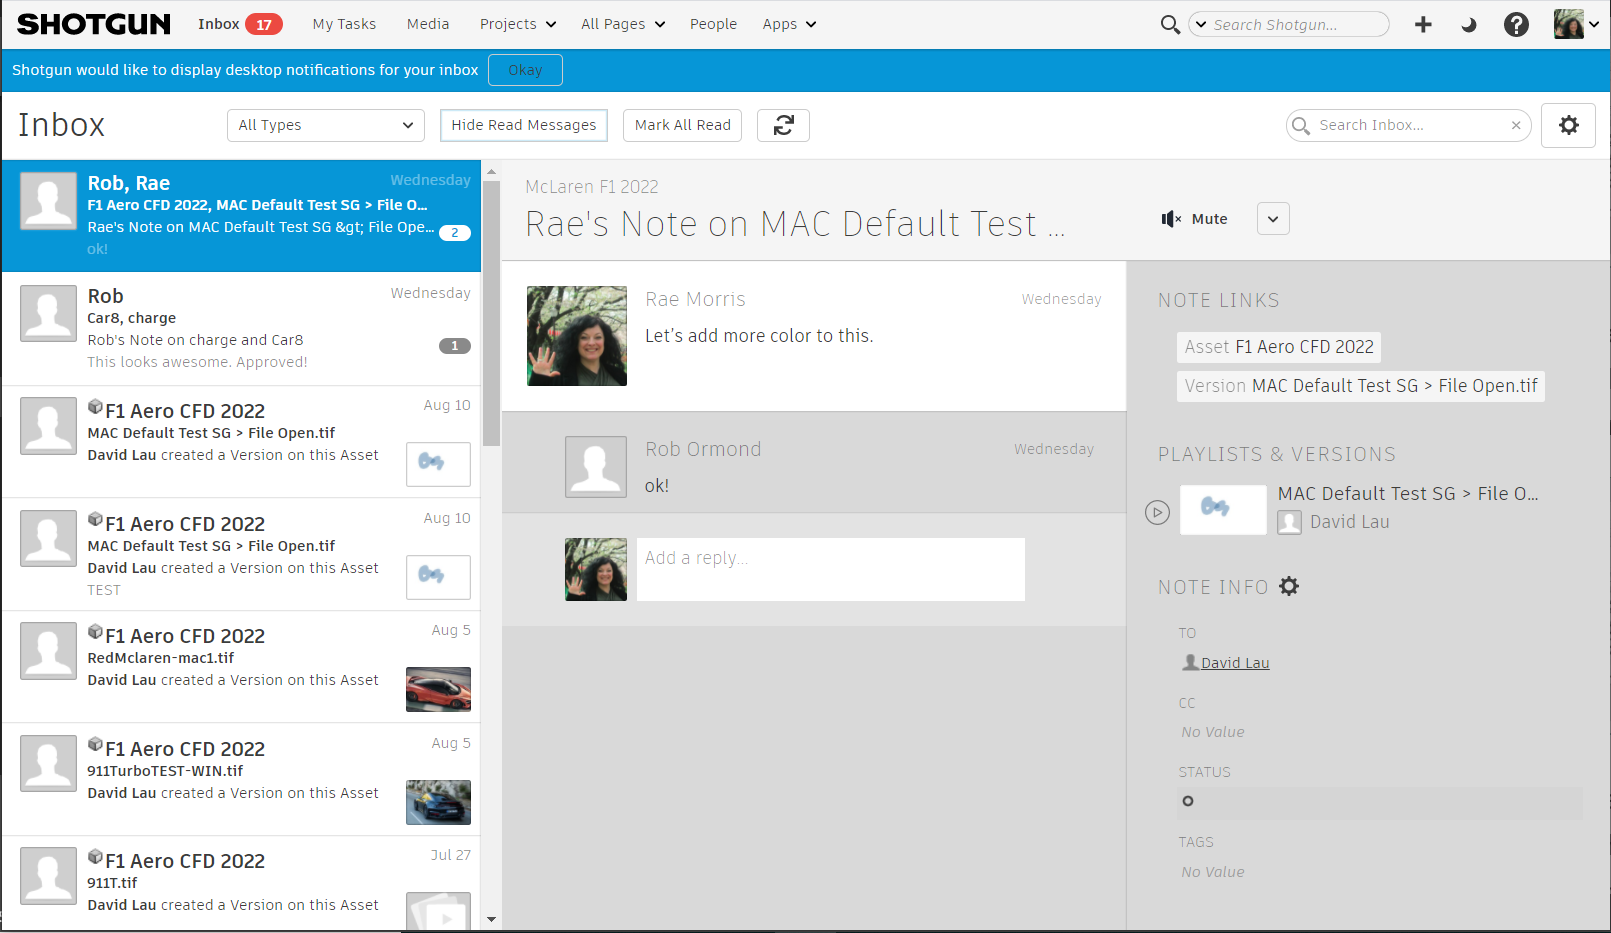Open the help question mark icon
1611x933 pixels.
click(x=1516, y=24)
